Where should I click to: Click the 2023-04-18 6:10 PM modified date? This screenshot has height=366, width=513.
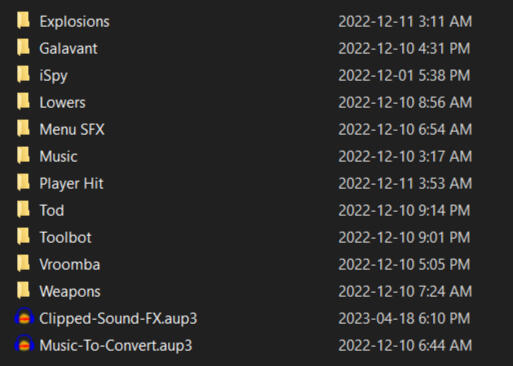pyautogui.click(x=404, y=318)
